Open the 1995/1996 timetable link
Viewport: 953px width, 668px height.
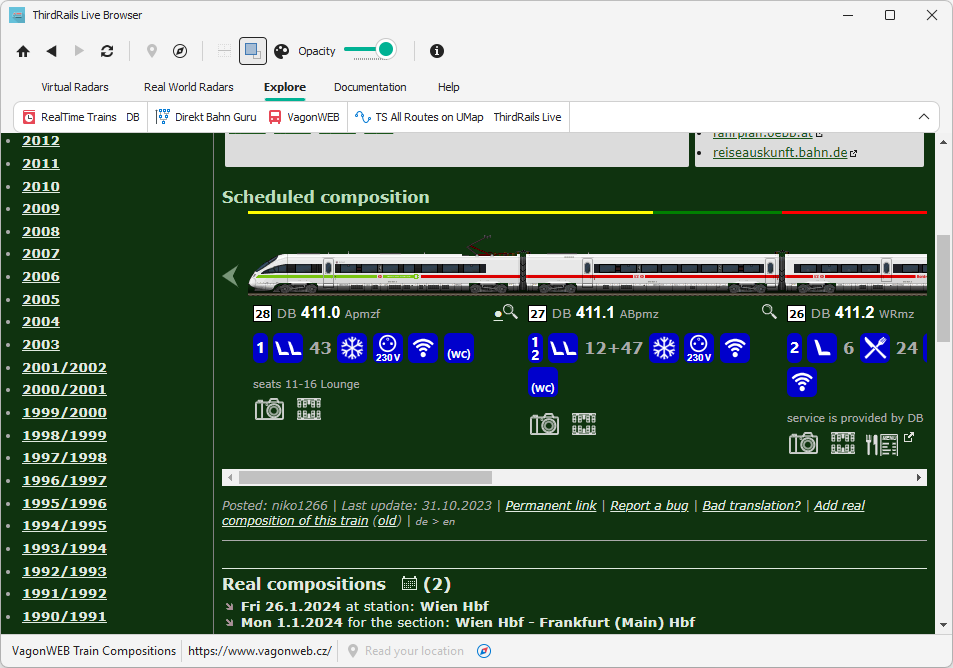(x=64, y=504)
